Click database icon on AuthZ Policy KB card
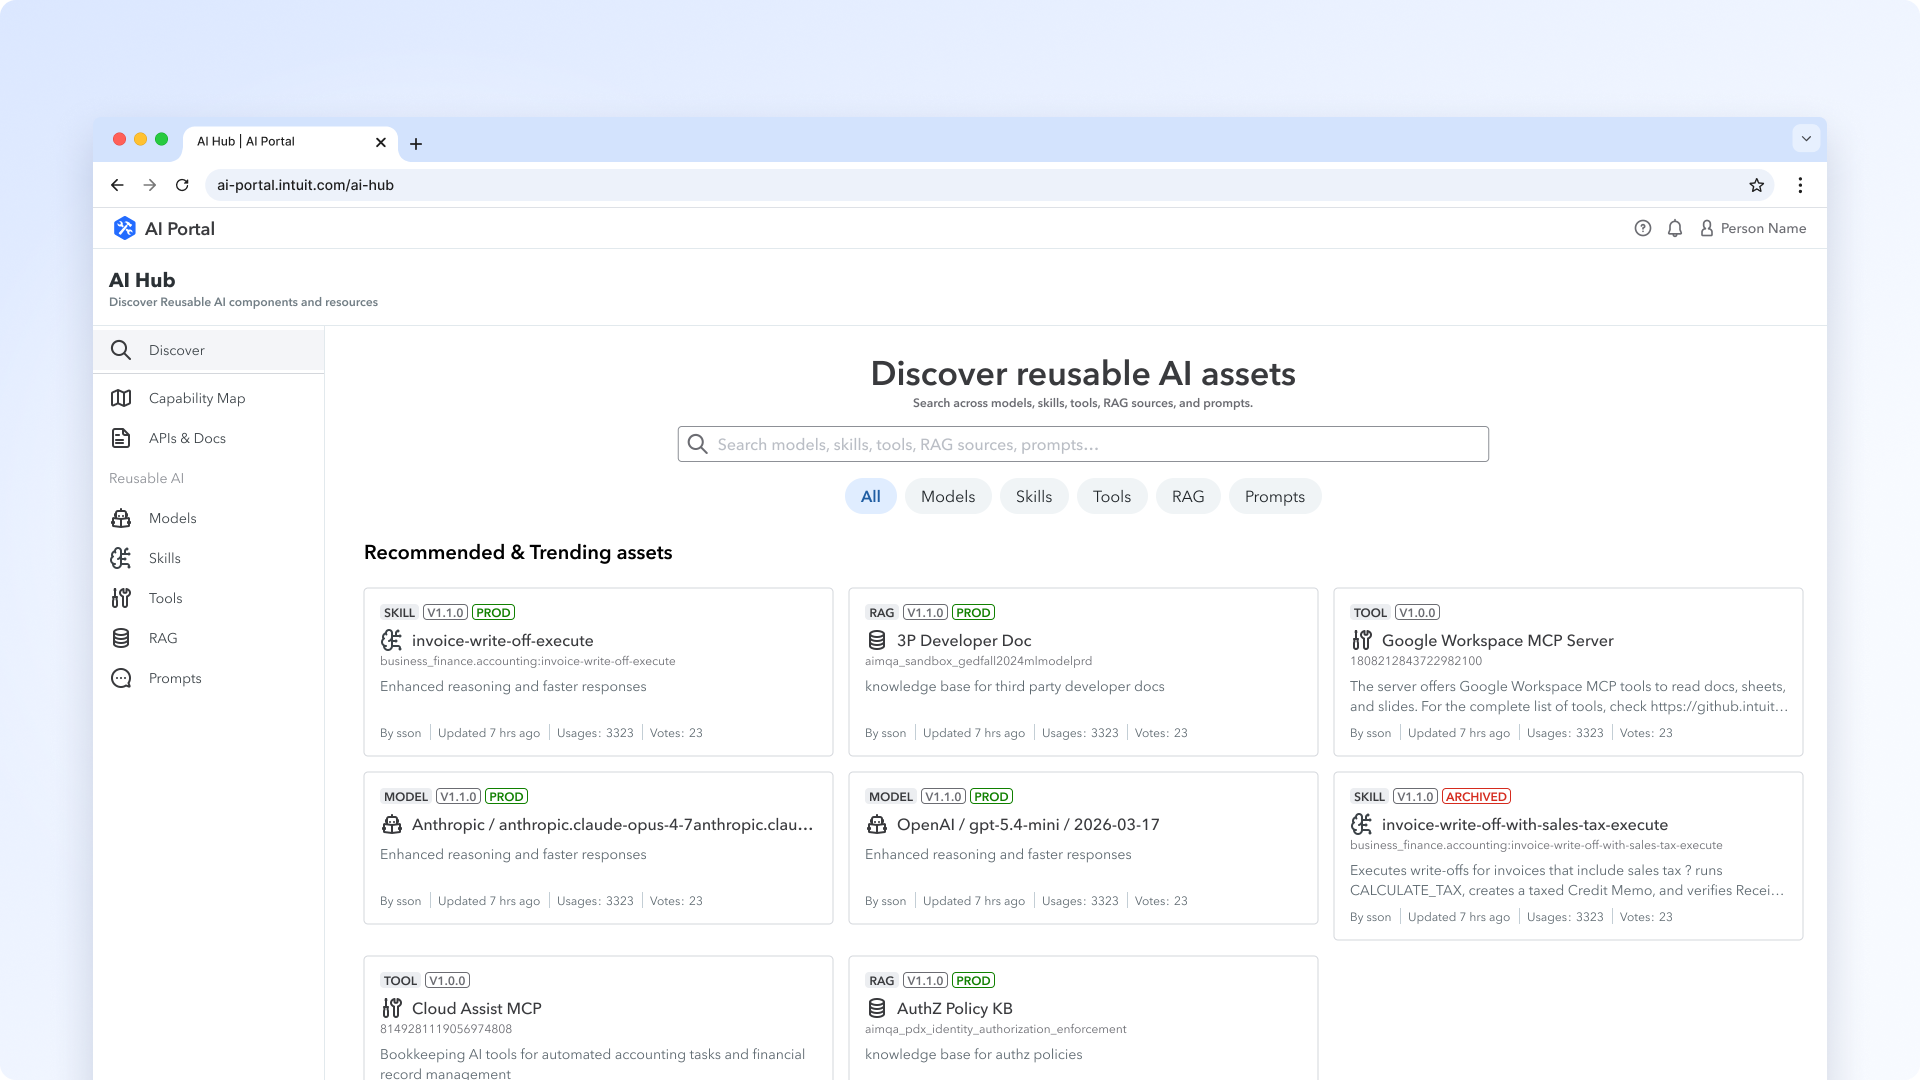 click(877, 1008)
